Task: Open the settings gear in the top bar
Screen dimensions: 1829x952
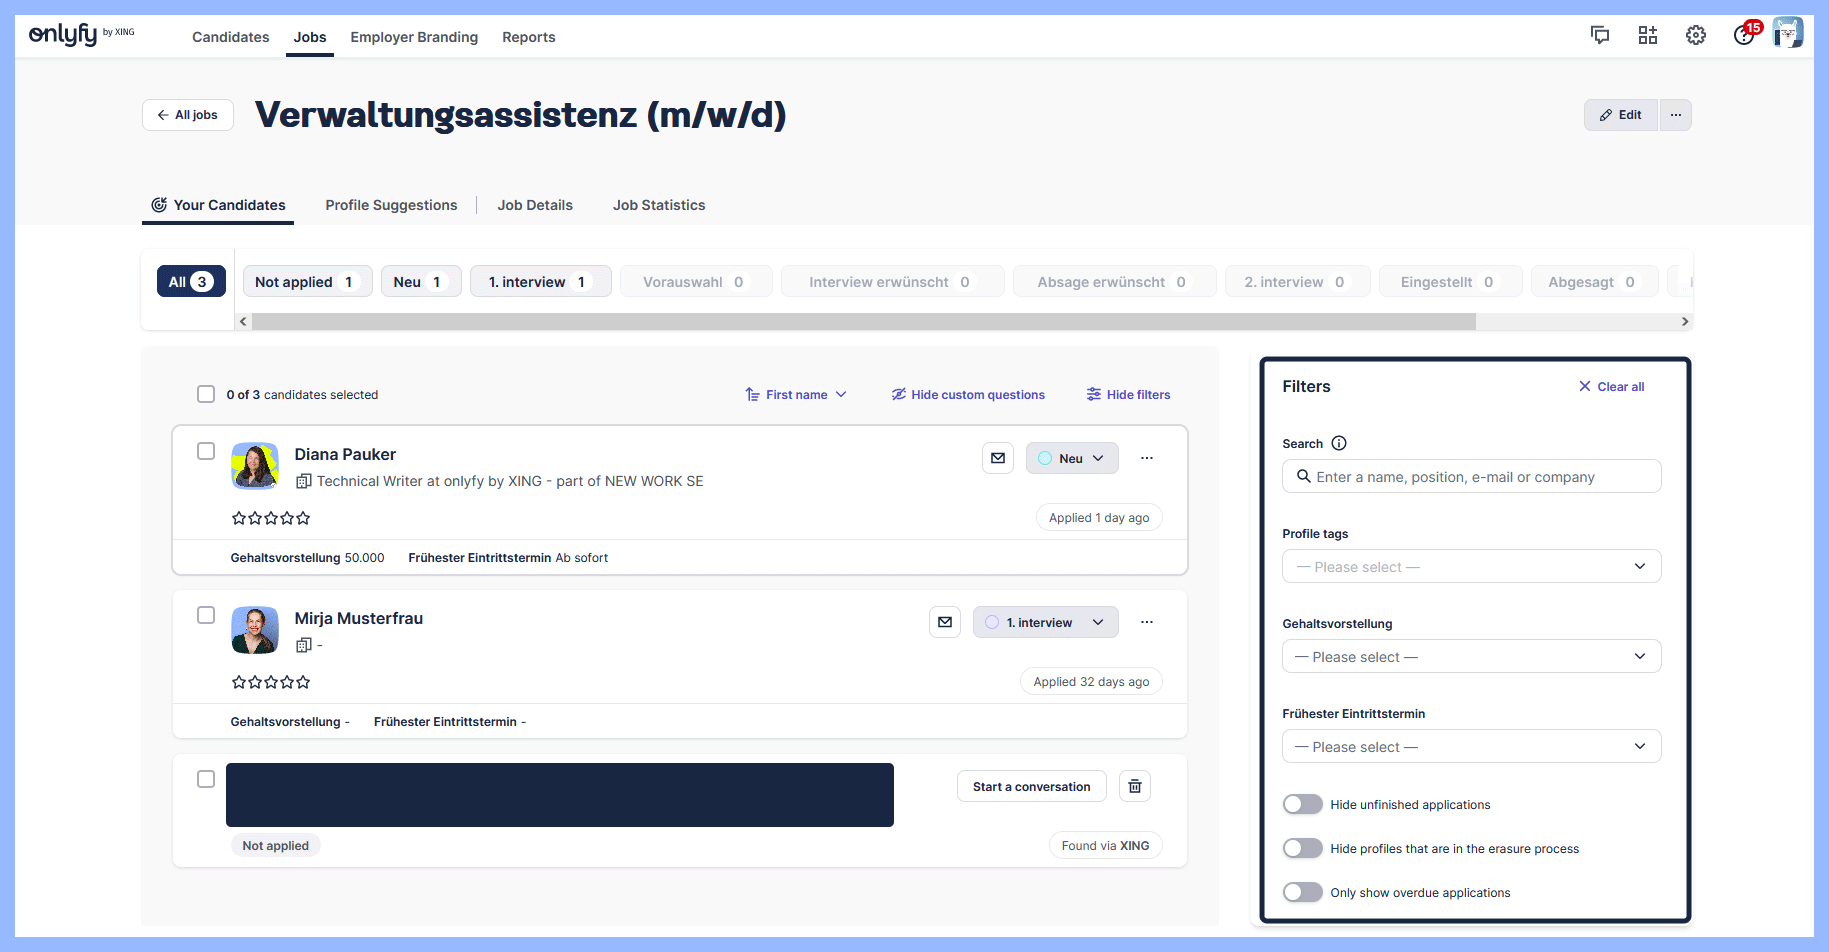Action: 1695,34
